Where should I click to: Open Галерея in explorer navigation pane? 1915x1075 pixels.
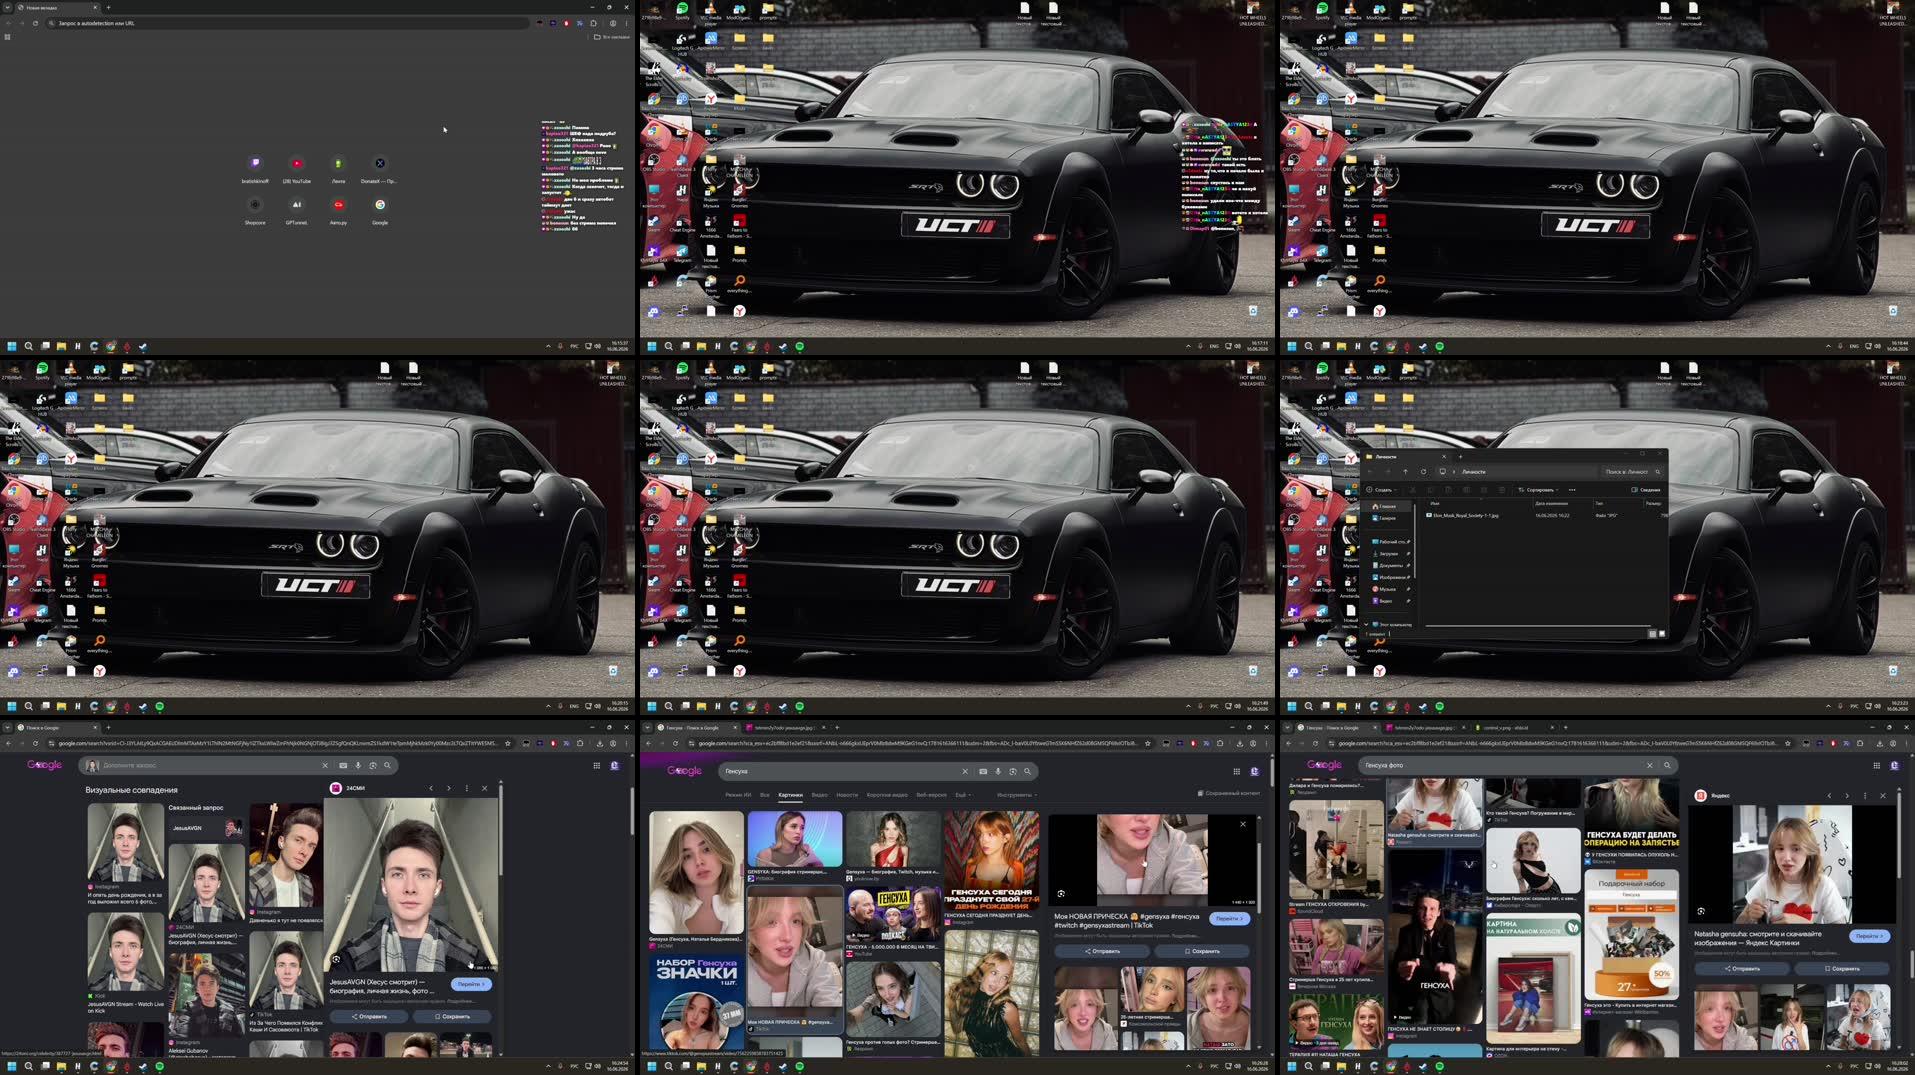click(1387, 518)
